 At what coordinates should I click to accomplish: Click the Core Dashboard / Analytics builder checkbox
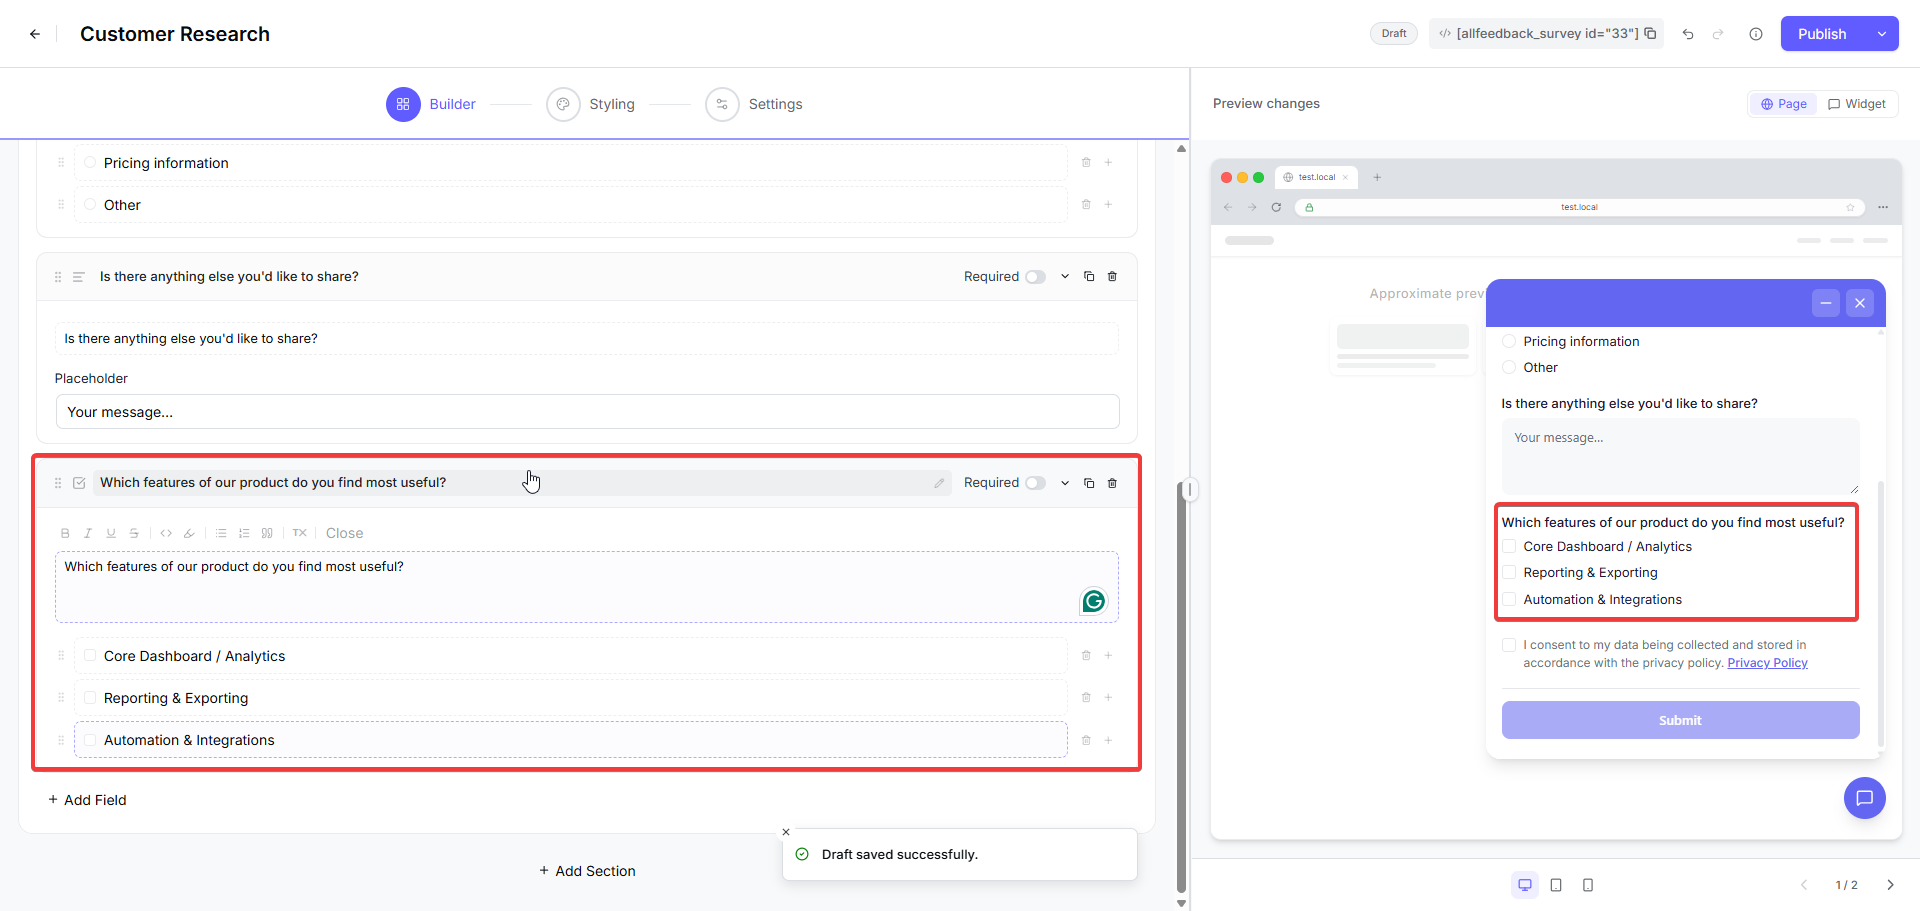click(90, 656)
